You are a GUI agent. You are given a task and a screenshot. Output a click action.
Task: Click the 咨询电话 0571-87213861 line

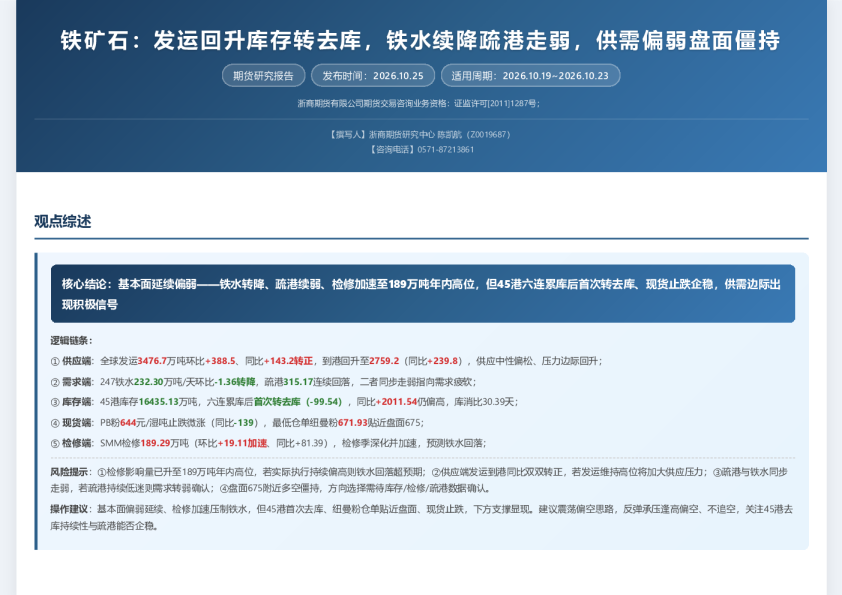pos(422,149)
